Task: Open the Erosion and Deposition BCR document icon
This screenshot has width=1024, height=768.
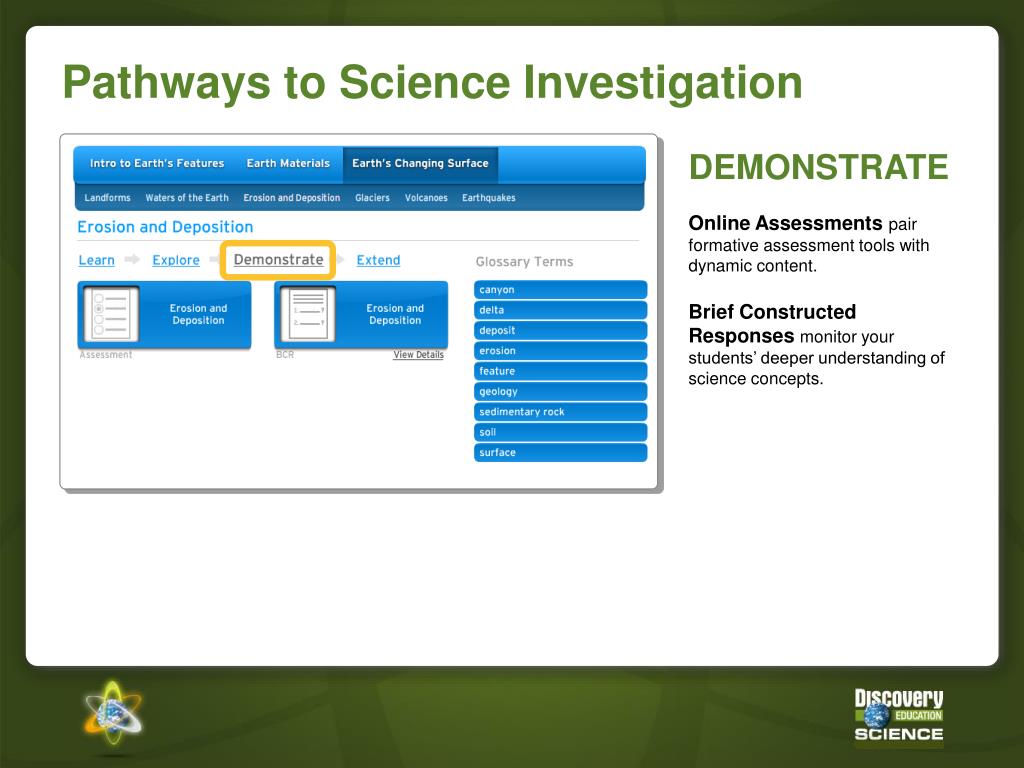Action: pos(308,314)
